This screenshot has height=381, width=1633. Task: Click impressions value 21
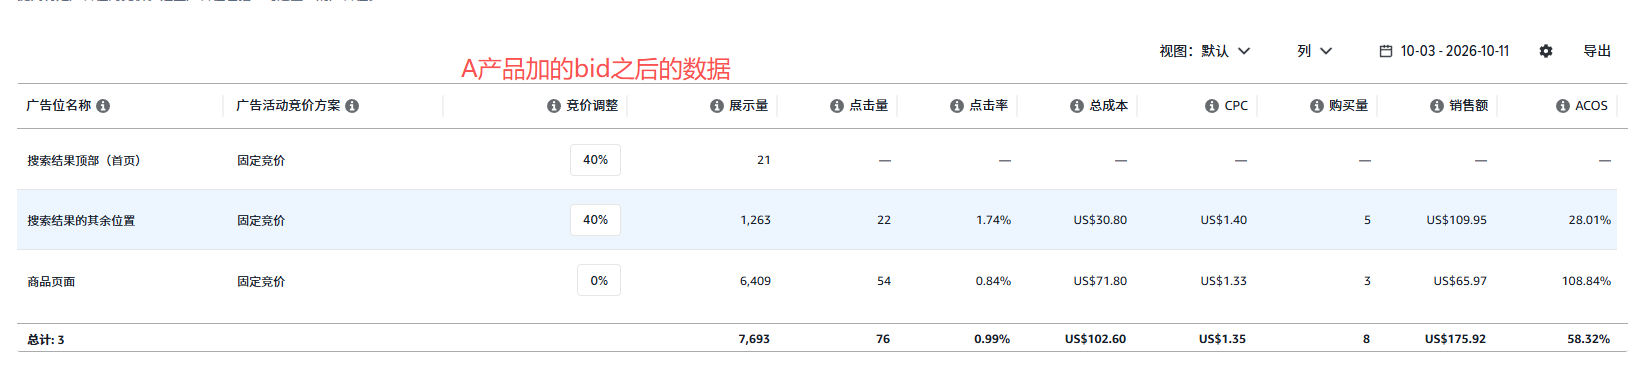coord(764,160)
